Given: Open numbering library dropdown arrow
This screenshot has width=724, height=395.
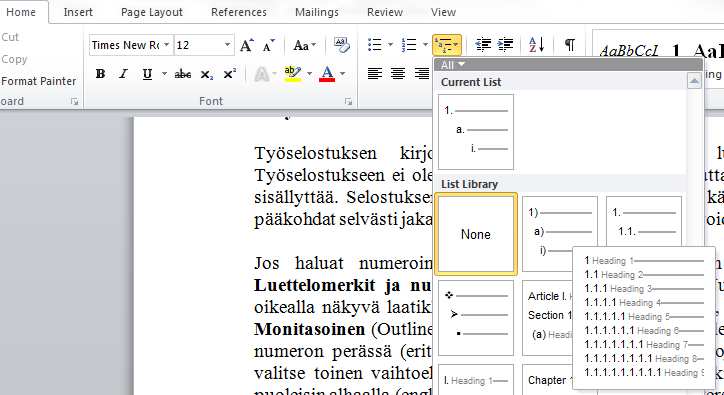Looking at the screenshot, I should coord(425,45).
